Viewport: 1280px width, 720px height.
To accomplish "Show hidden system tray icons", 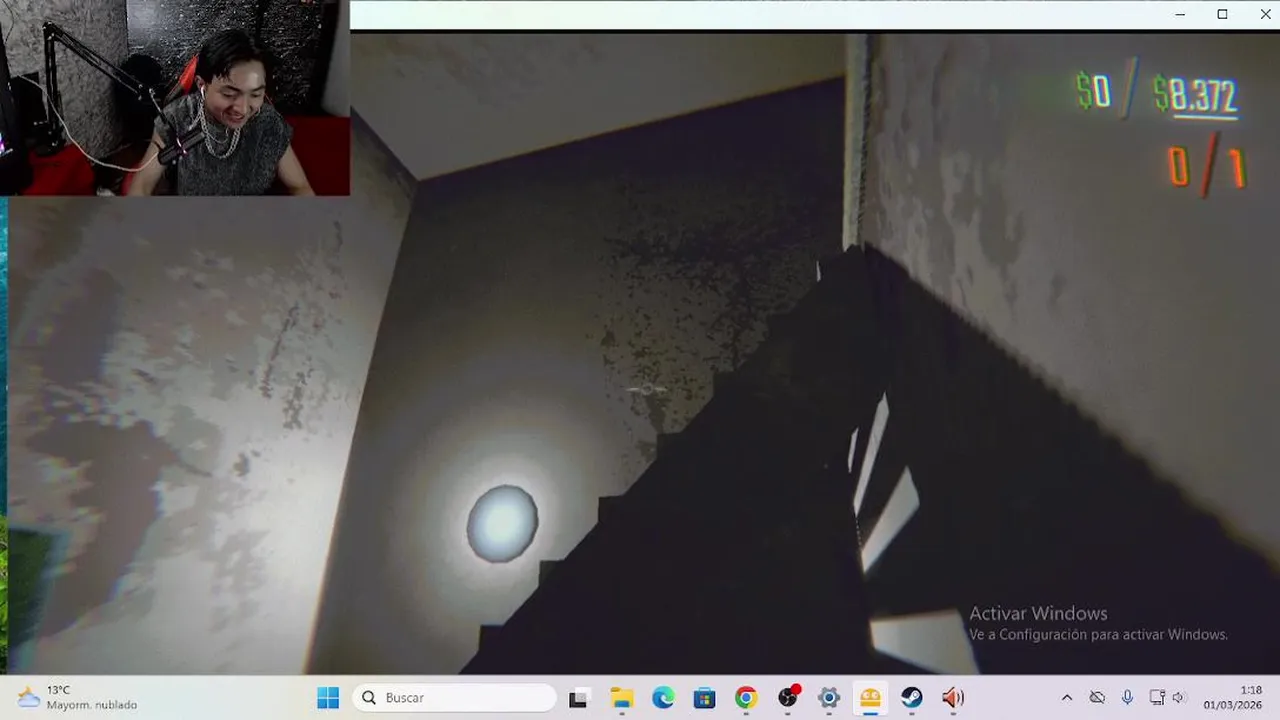I will tap(1066, 698).
